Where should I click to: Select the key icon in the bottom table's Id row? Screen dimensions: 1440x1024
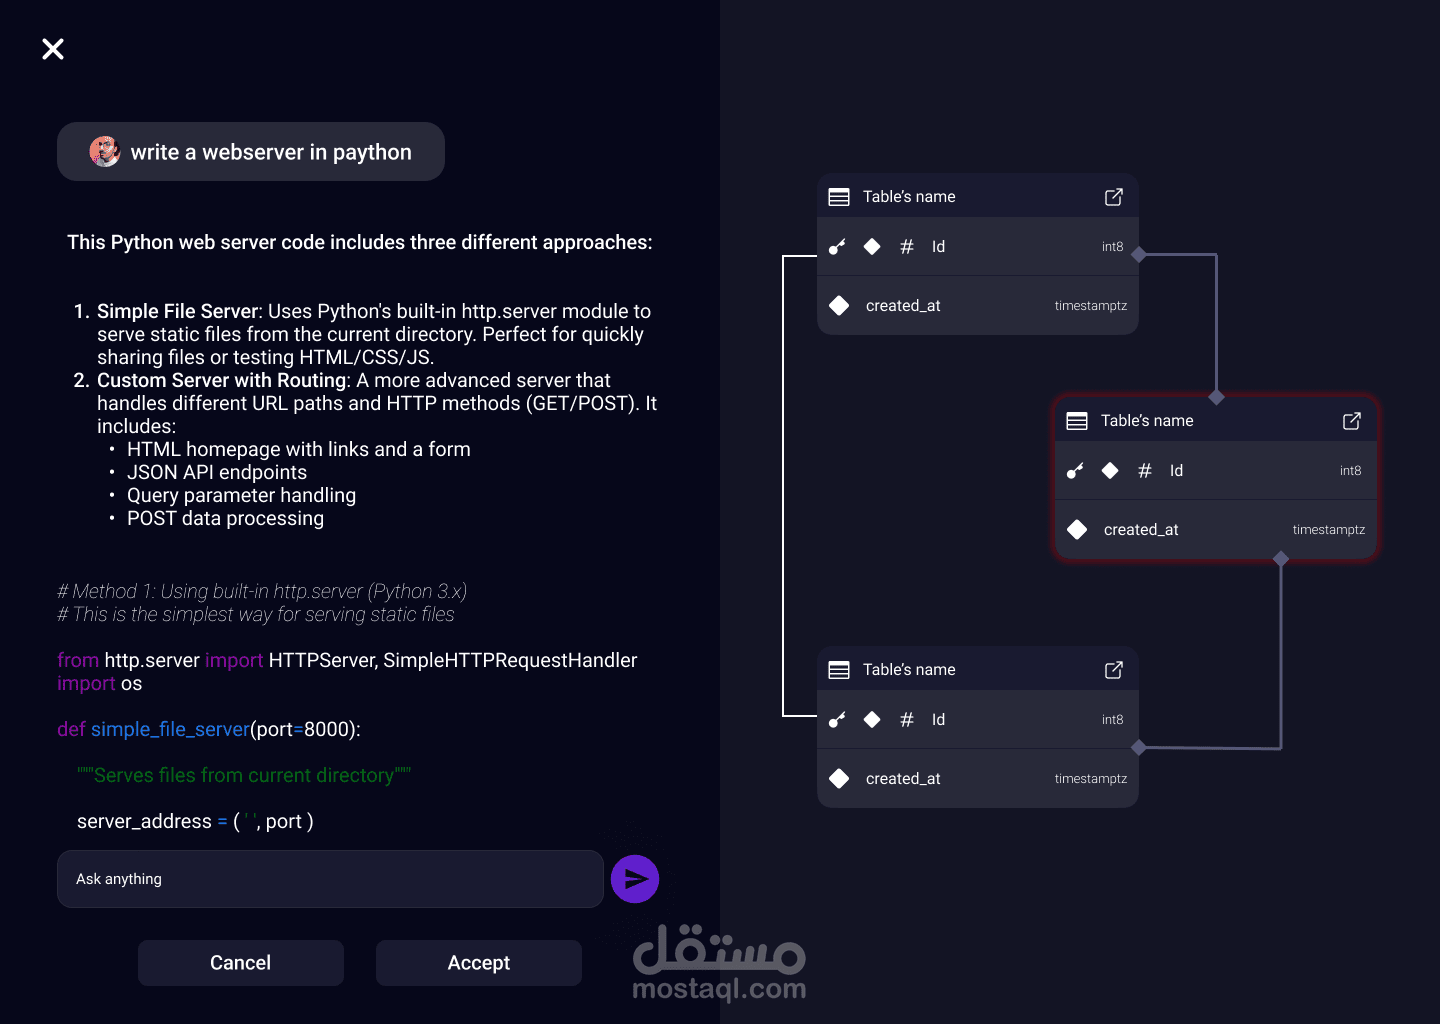point(836,719)
